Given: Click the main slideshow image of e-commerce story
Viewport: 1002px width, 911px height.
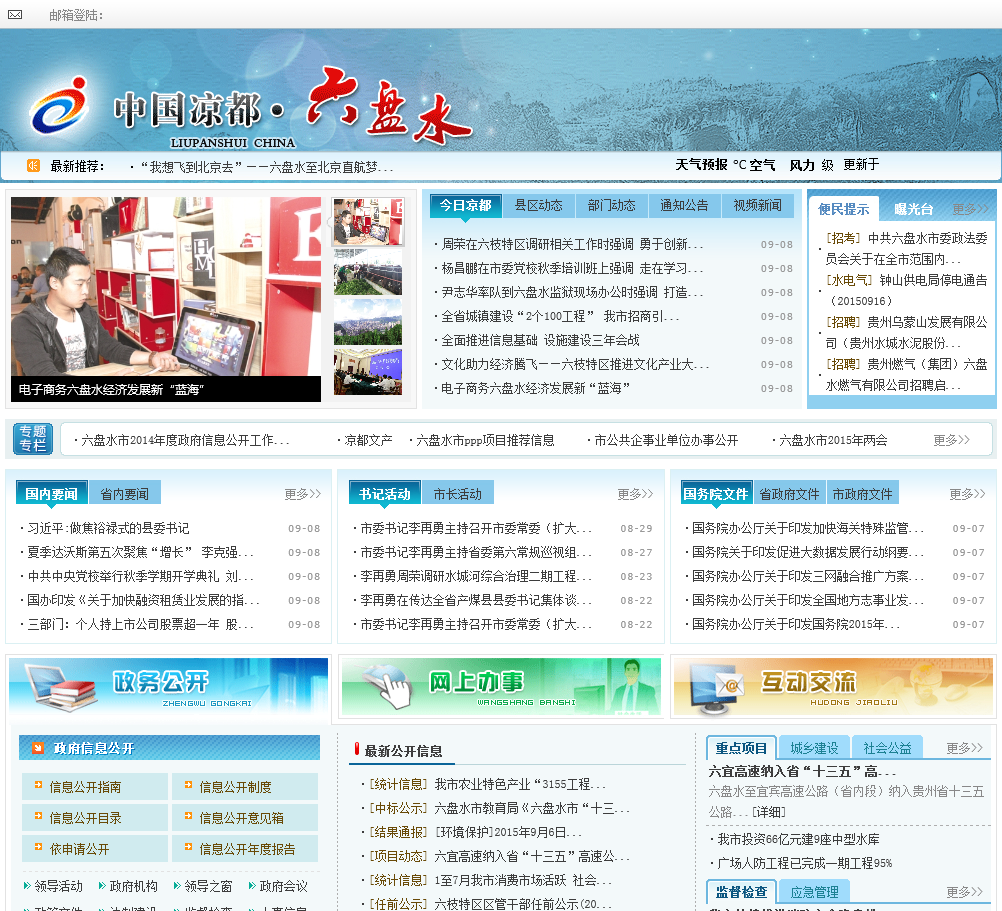Looking at the screenshot, I should 166,286.
